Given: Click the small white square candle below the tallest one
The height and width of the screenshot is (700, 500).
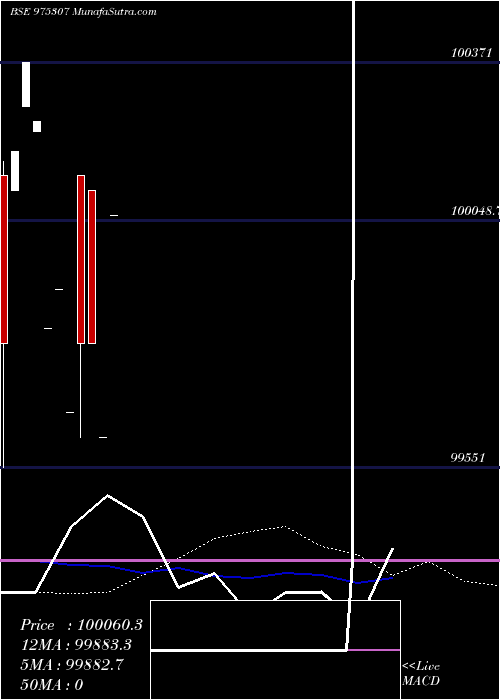Looking at the screenshot, I should click(37, 126).
